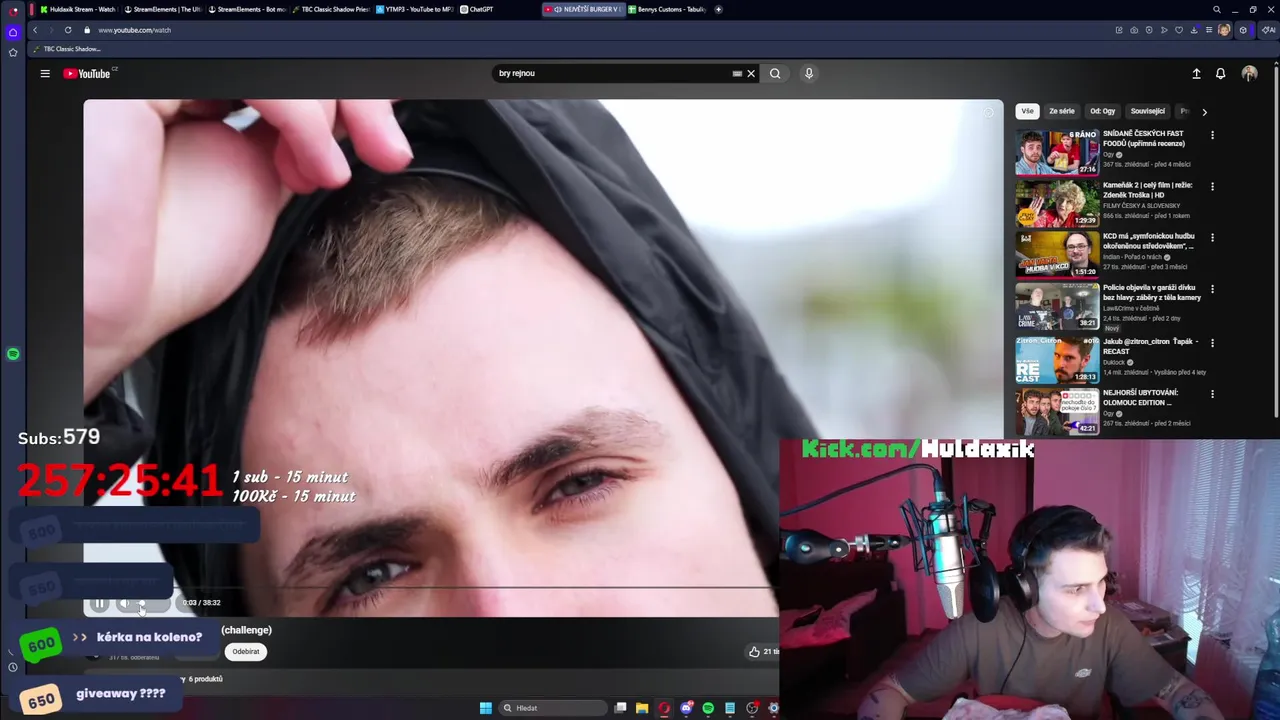This screenshot has width=1280, height=720.
Task: Switch to Bennys Customs spreadsheet tab
Action: [667, 9]
